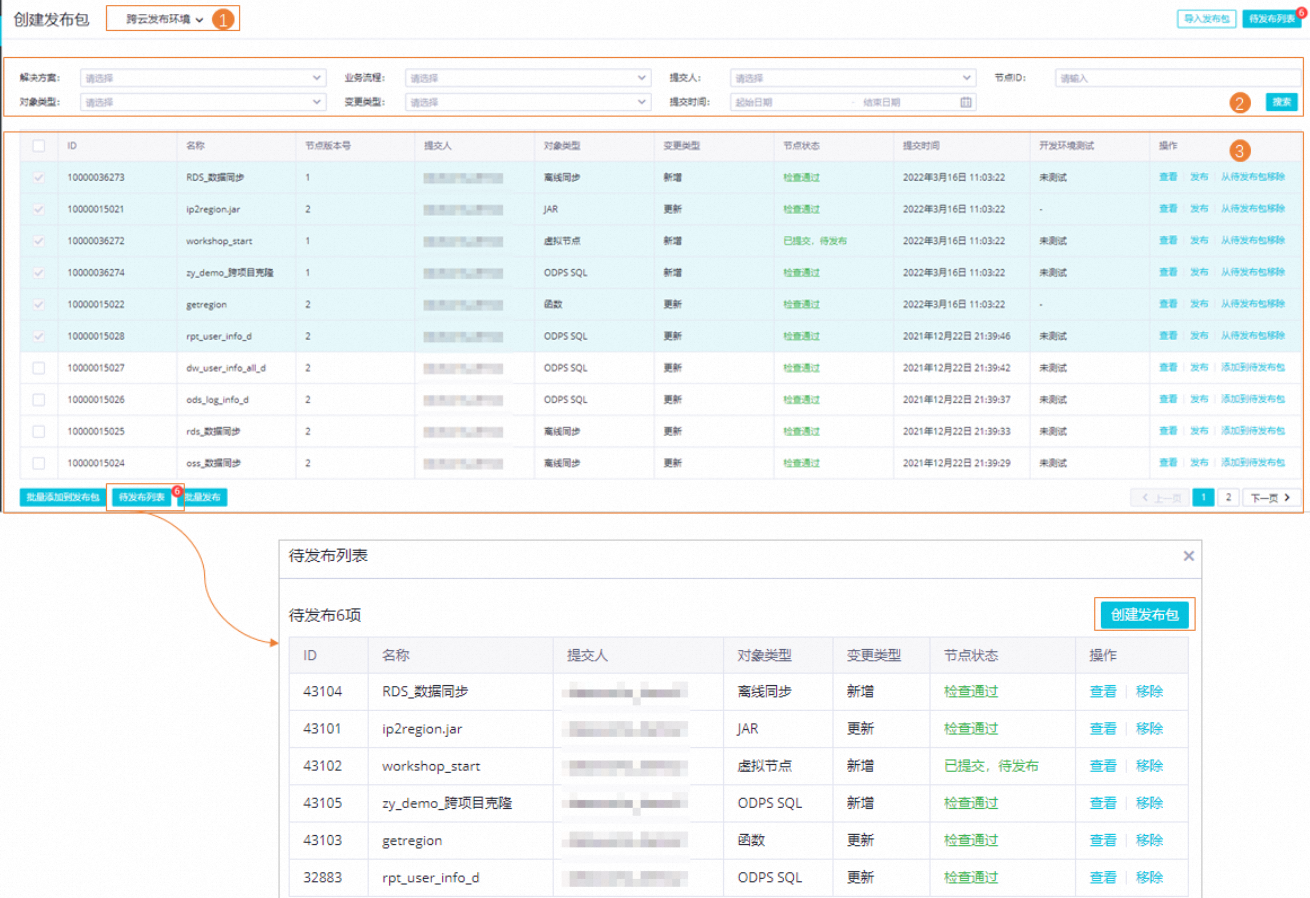Image resolution: width=1310 pixels, height=898 pixels.
Task: Toggle checkbox for row zy_demo_跨项目克隆
Action: tap(39, 272)
